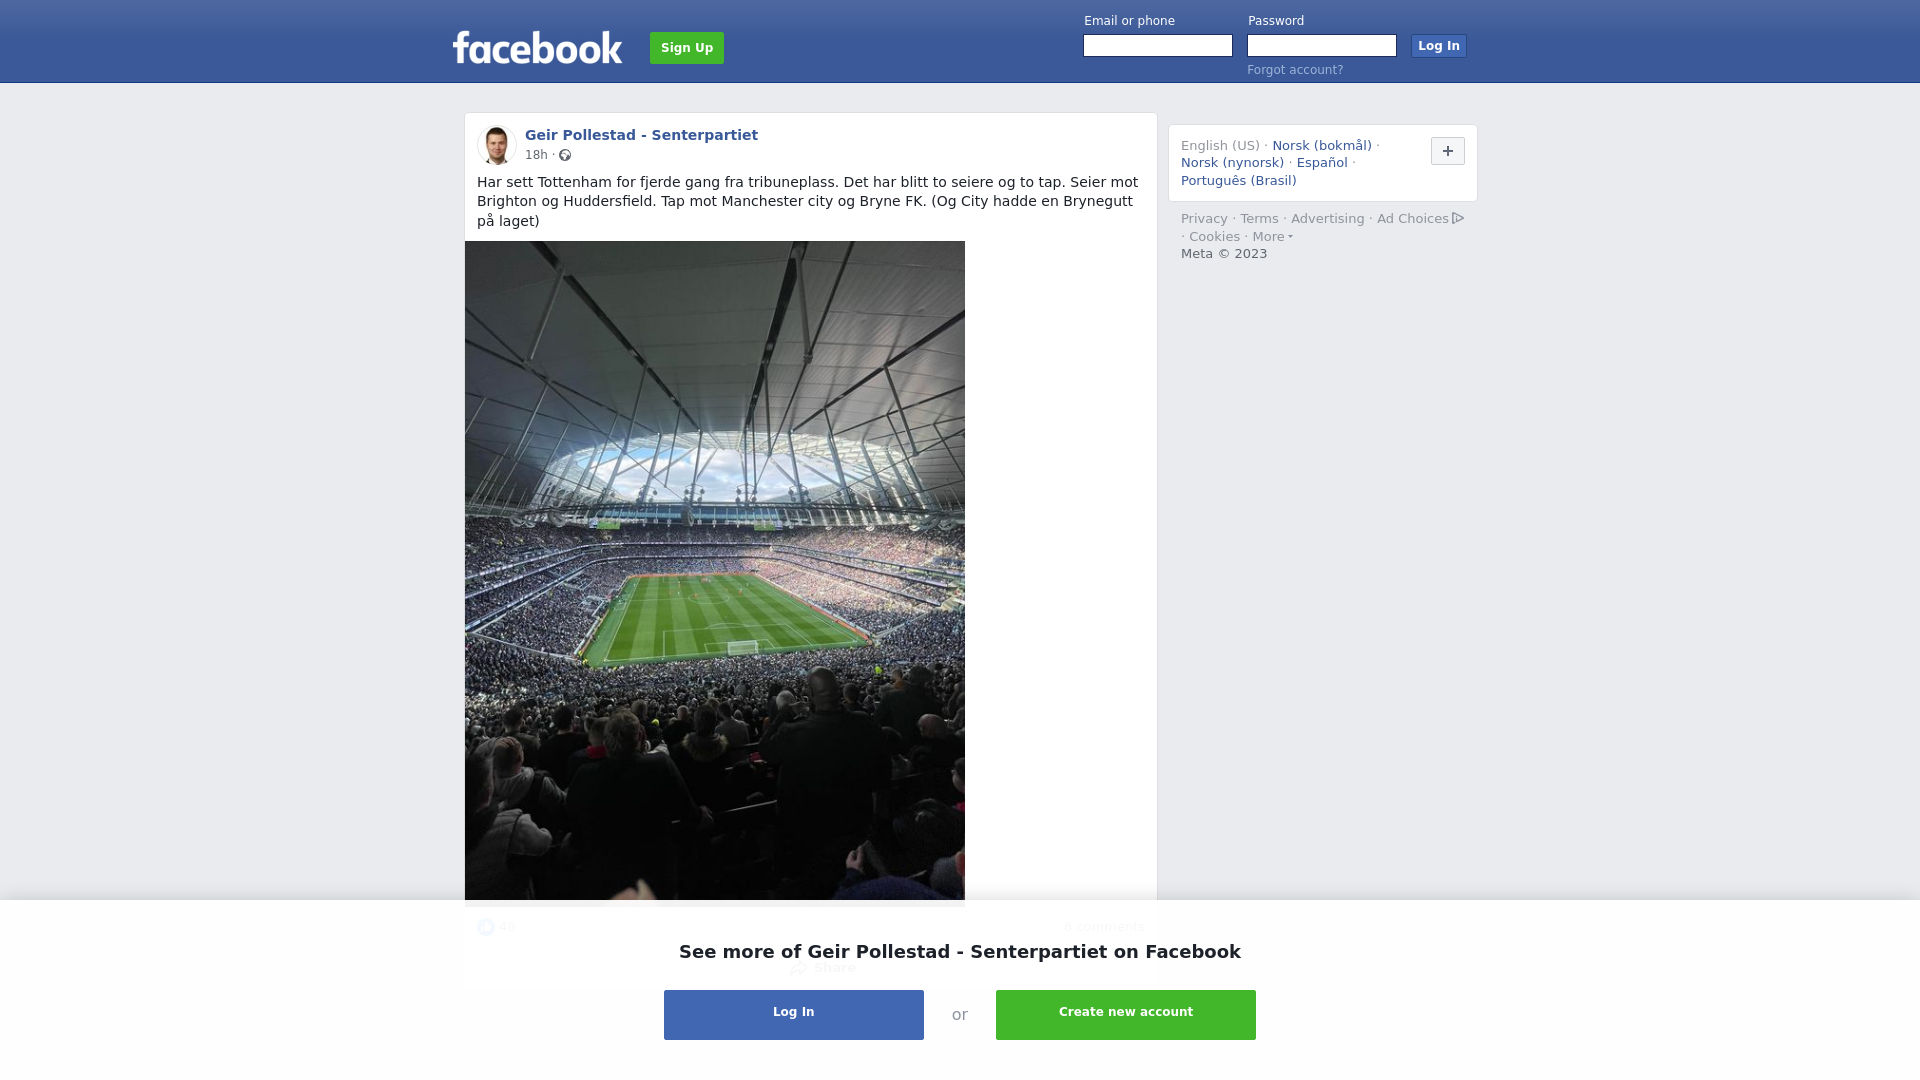
Task: Switch language to Norsk (bokmål)
Action: [x=1321, y=146]
